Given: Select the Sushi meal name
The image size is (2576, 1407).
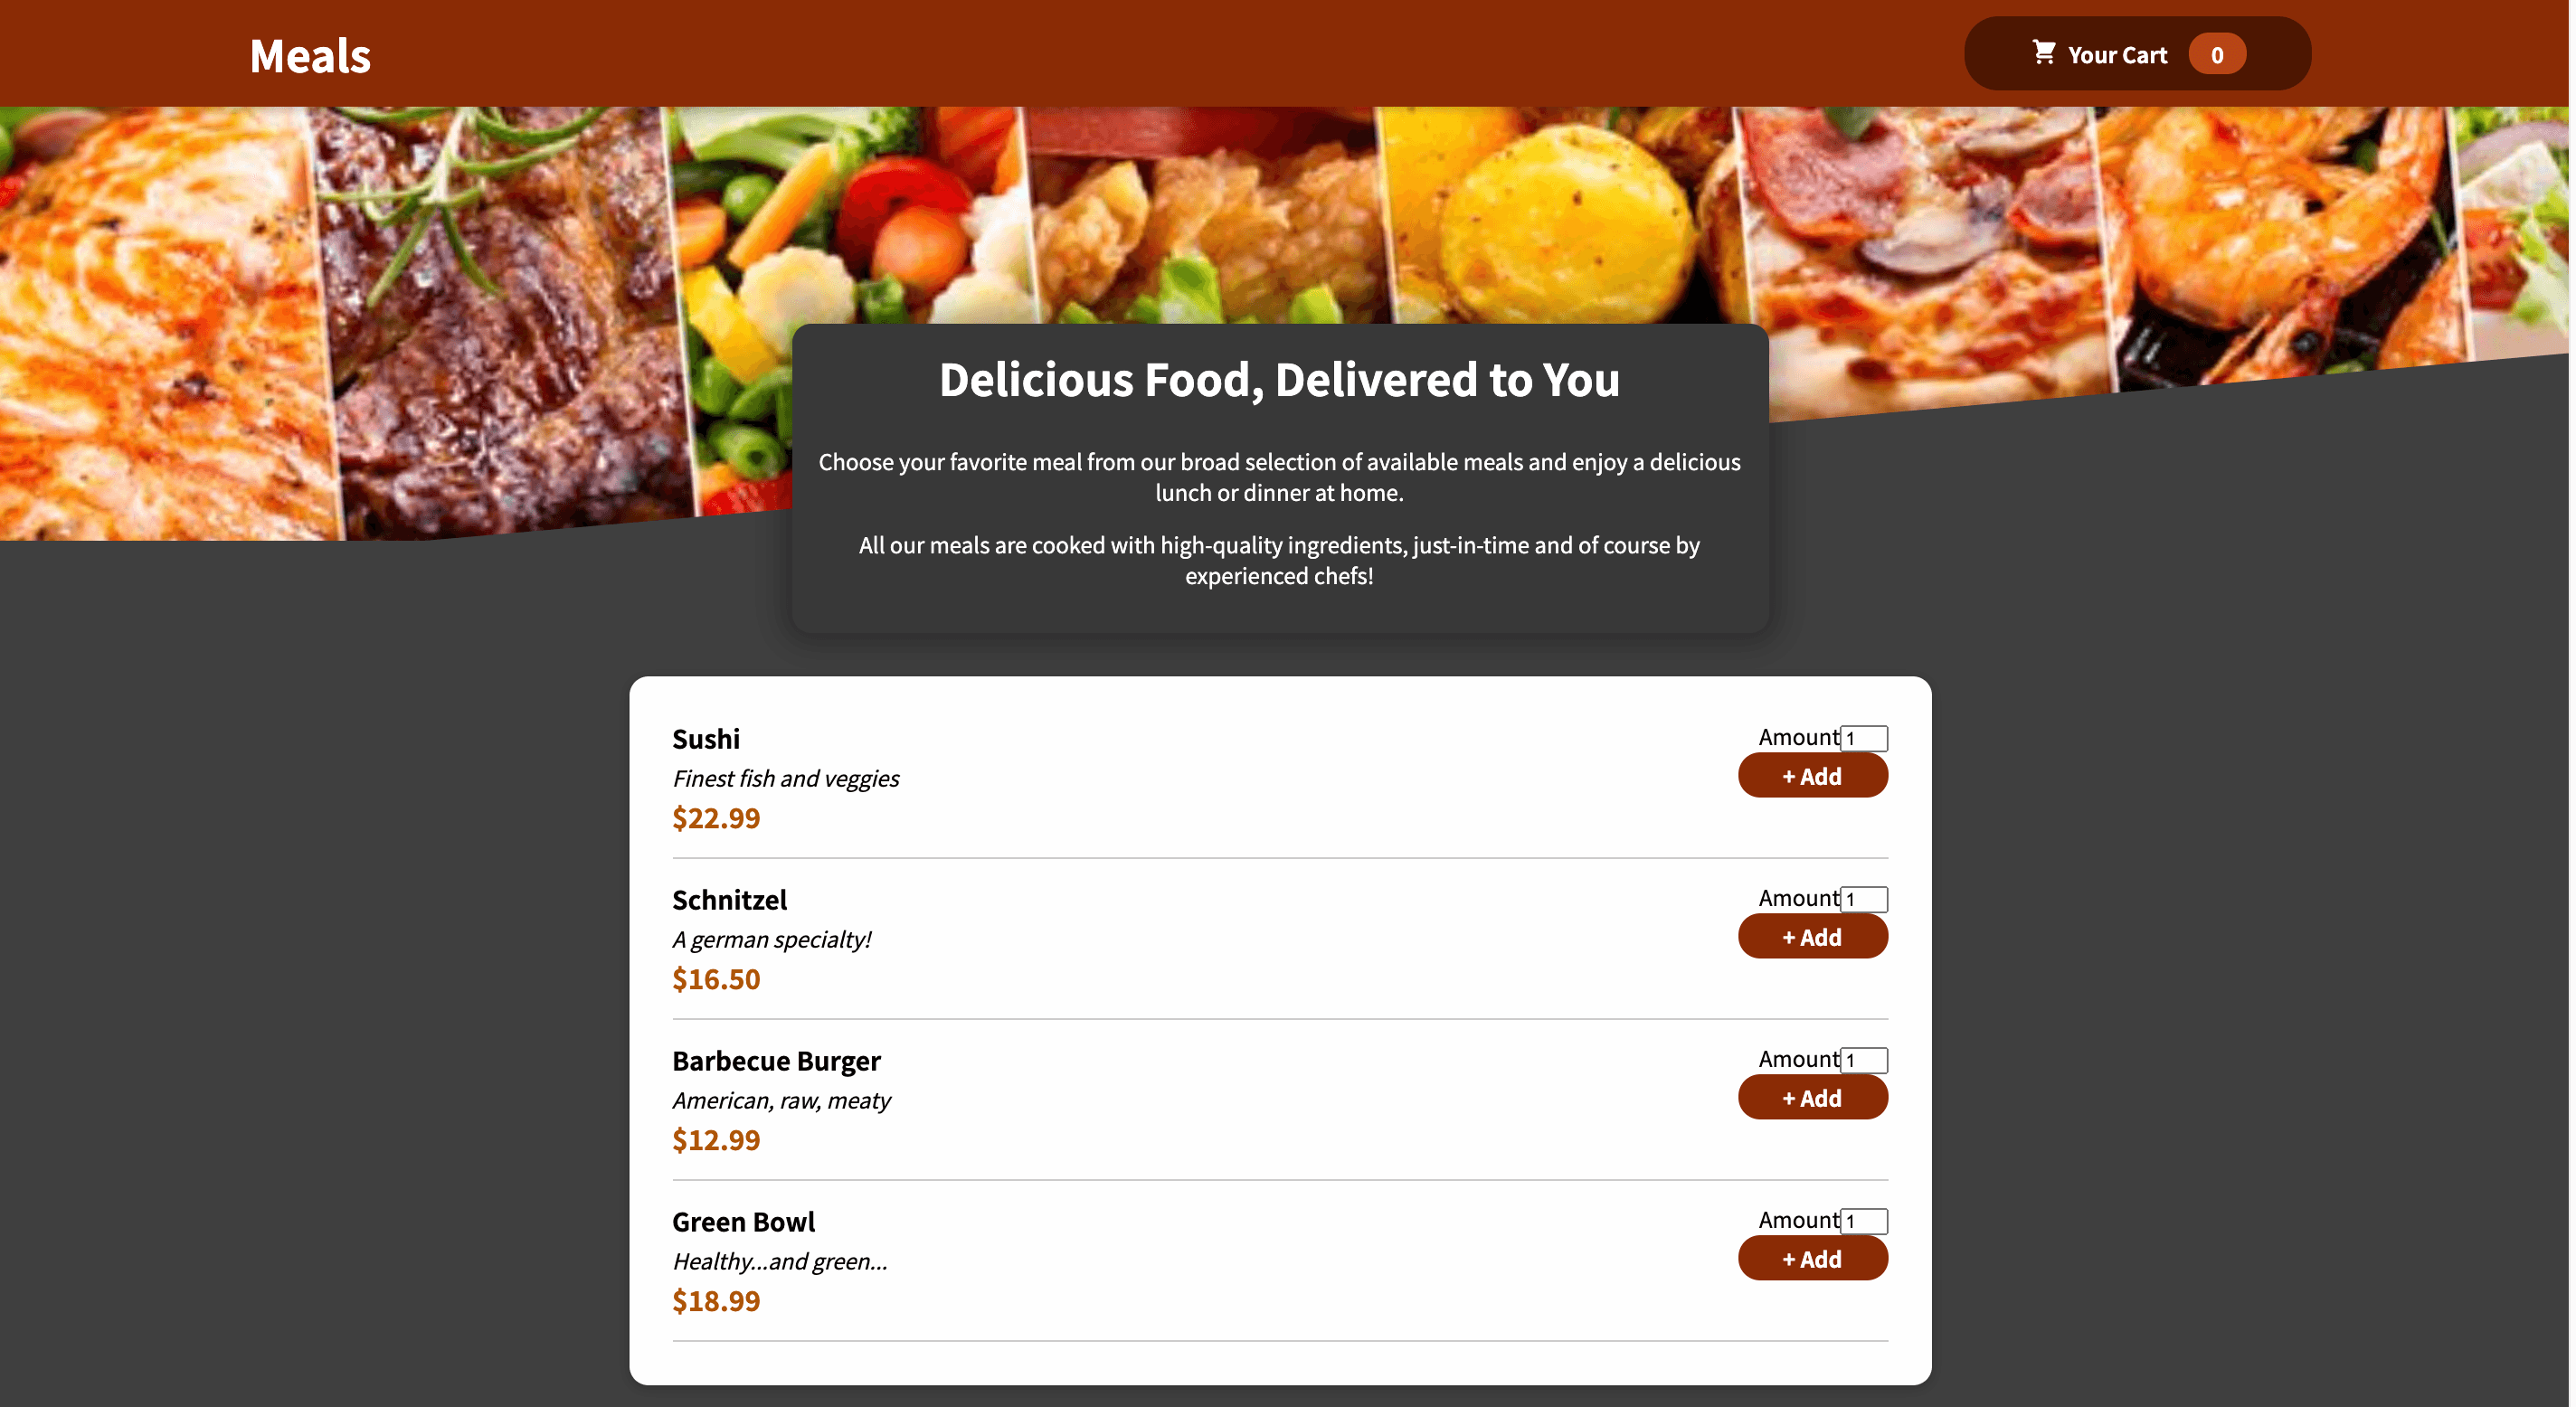Looking at the screenshot, I should coord(706,739).
